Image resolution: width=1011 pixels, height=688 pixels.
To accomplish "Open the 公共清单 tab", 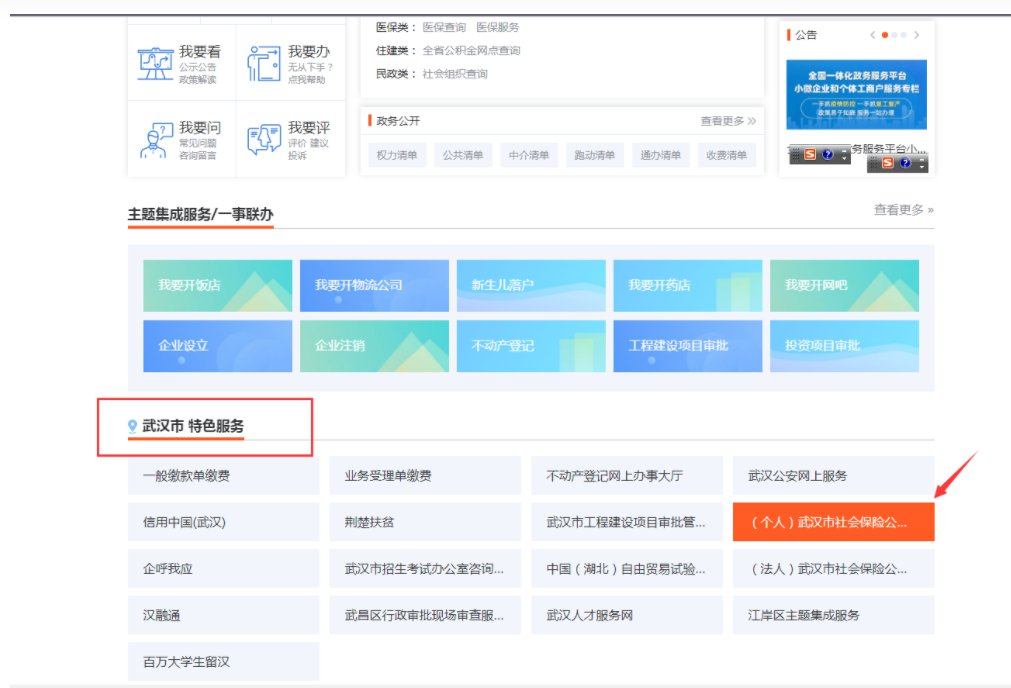I will tap(463, 155).
